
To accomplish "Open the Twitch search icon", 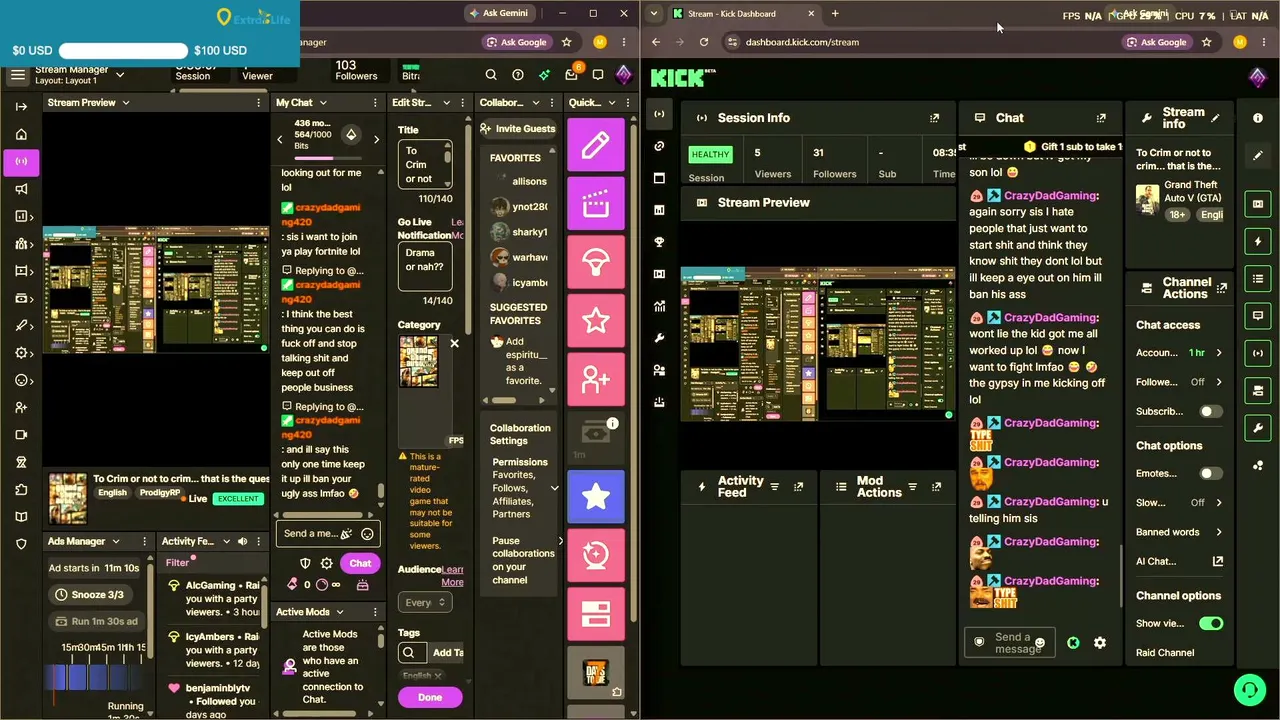I will pos(491,75).
